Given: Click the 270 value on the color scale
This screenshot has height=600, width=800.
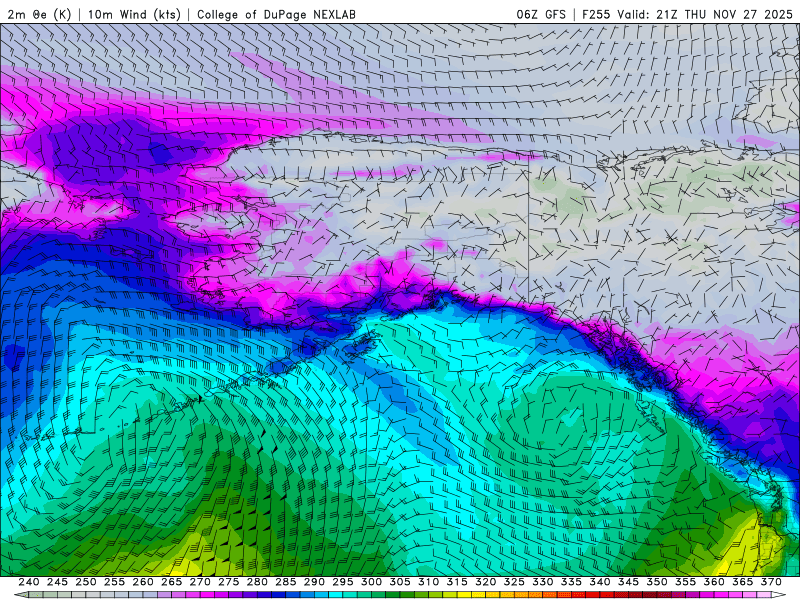Looking at the screenshot, I should point(200,582).
